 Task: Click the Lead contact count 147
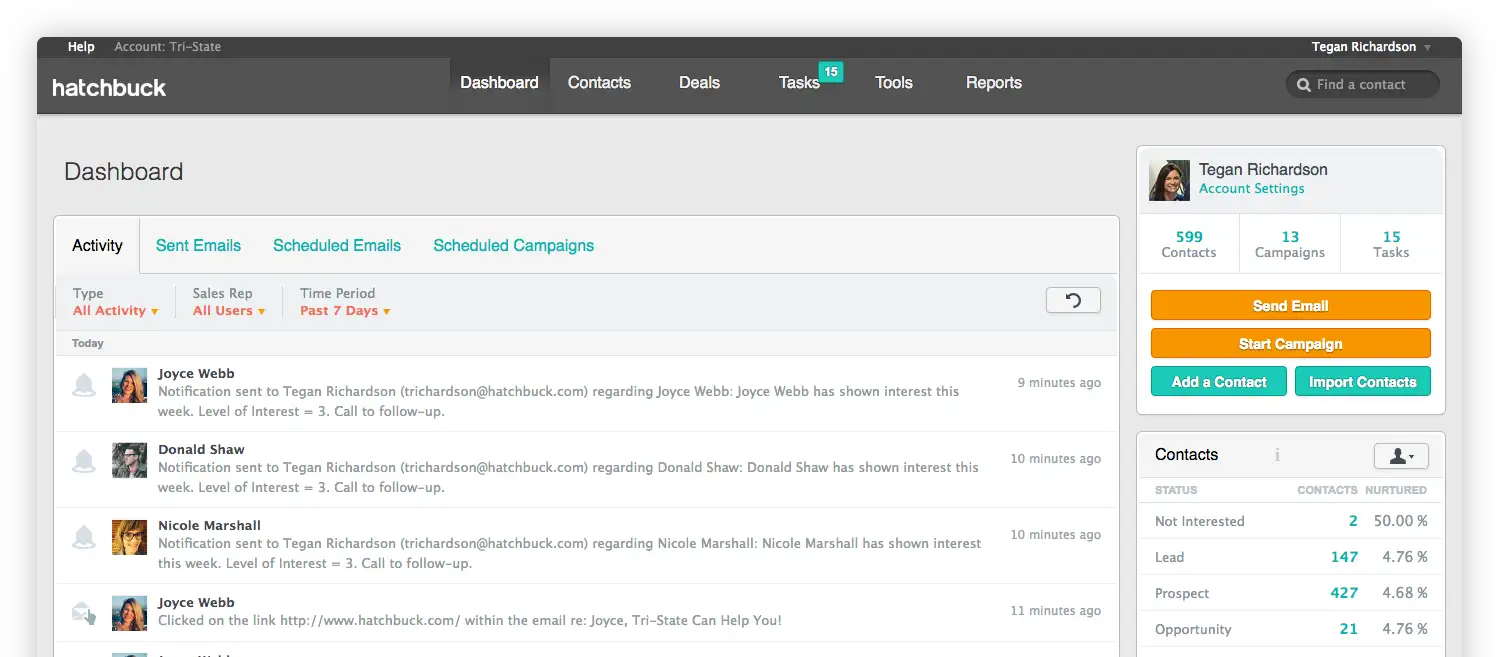point(1344,557)
